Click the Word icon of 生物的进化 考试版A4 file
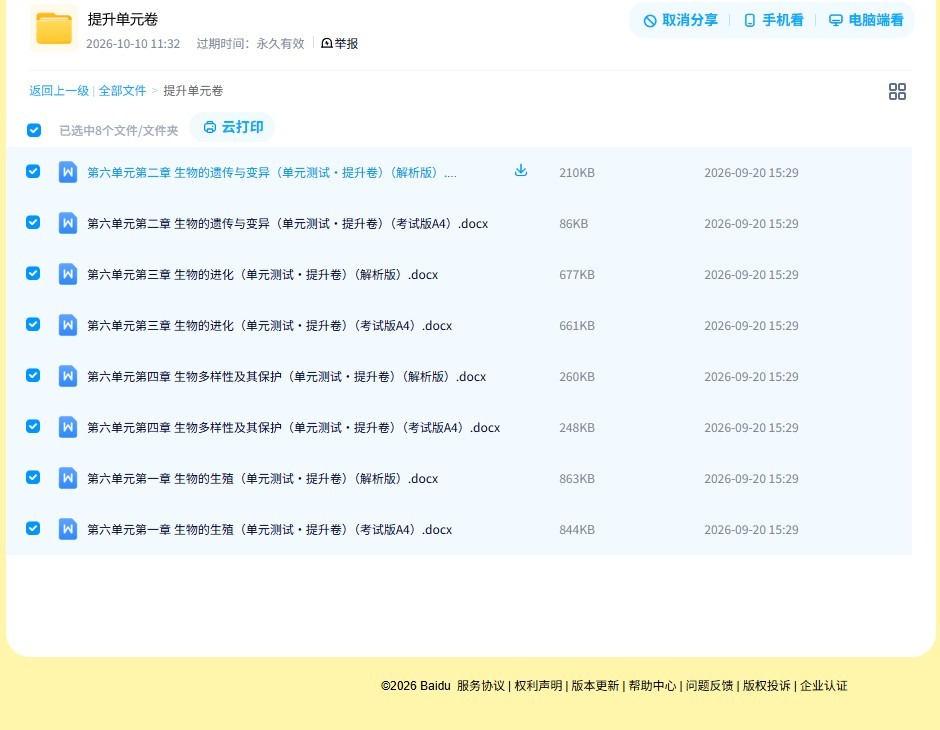This screenshot has height=730, width=940. [68, 325]
